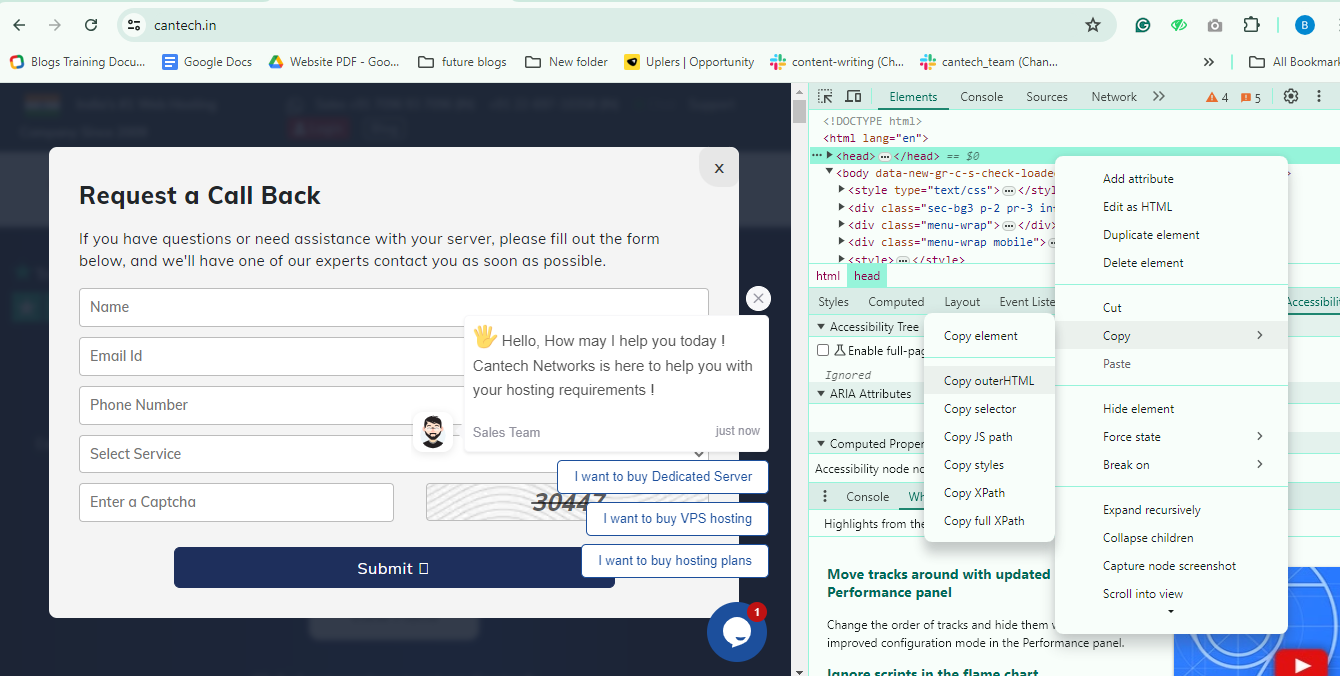This screenshot has height=676, width=1340.
Task: View site information icon in address bar
Action: pos(134,25)
